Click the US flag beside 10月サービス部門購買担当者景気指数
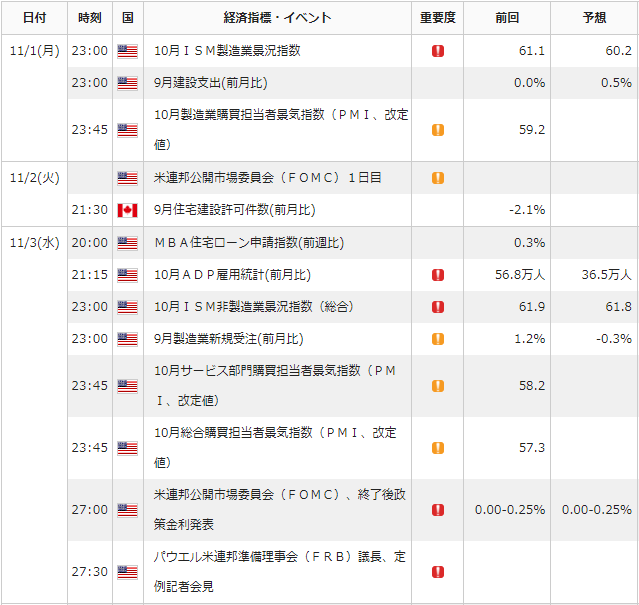 pos(128,386)
